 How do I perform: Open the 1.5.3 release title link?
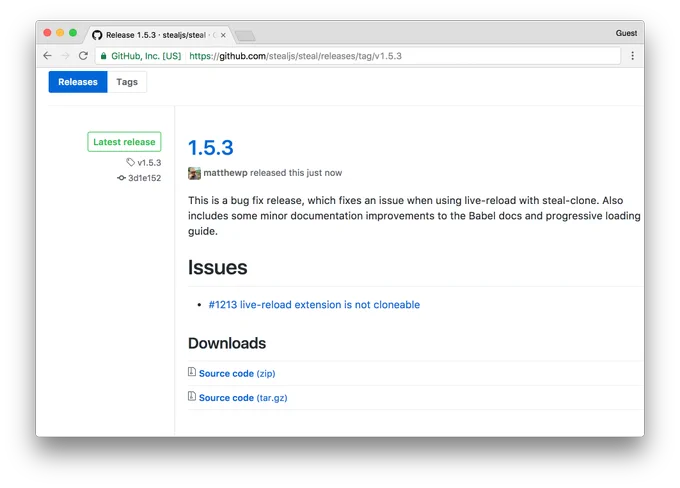point(211,147)
